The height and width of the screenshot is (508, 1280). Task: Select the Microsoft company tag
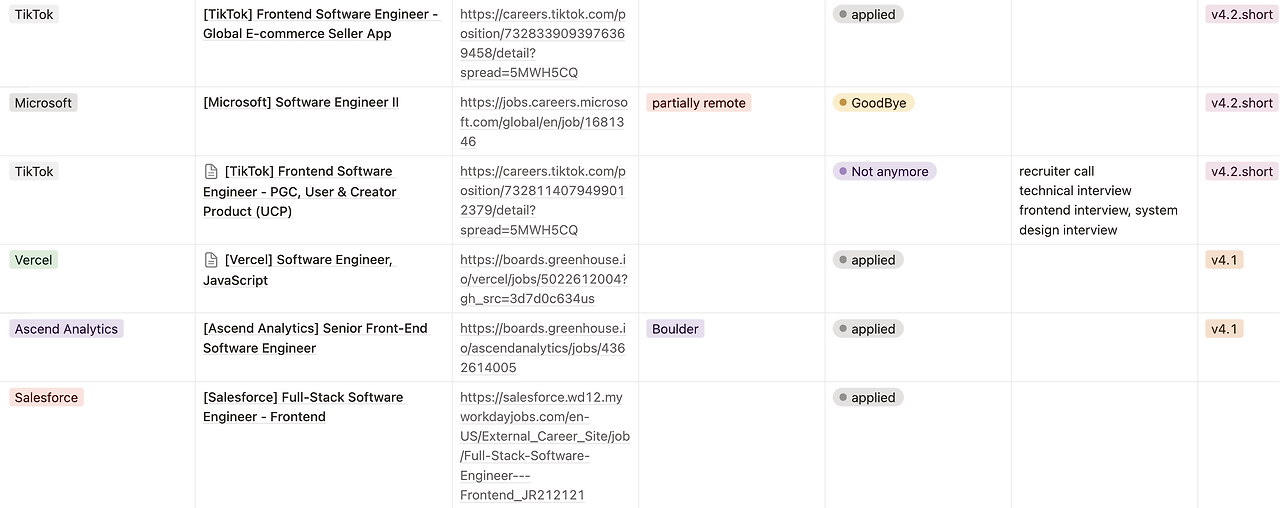[x=43, y=103]
